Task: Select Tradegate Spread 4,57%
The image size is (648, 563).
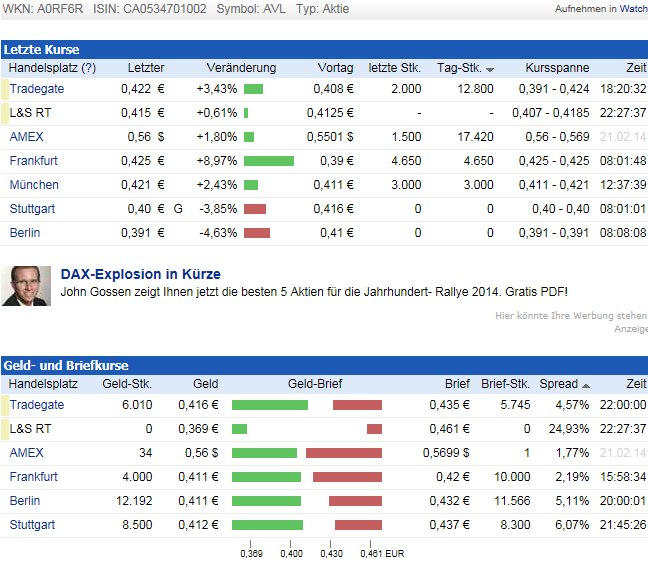Action: pos(572,405)
